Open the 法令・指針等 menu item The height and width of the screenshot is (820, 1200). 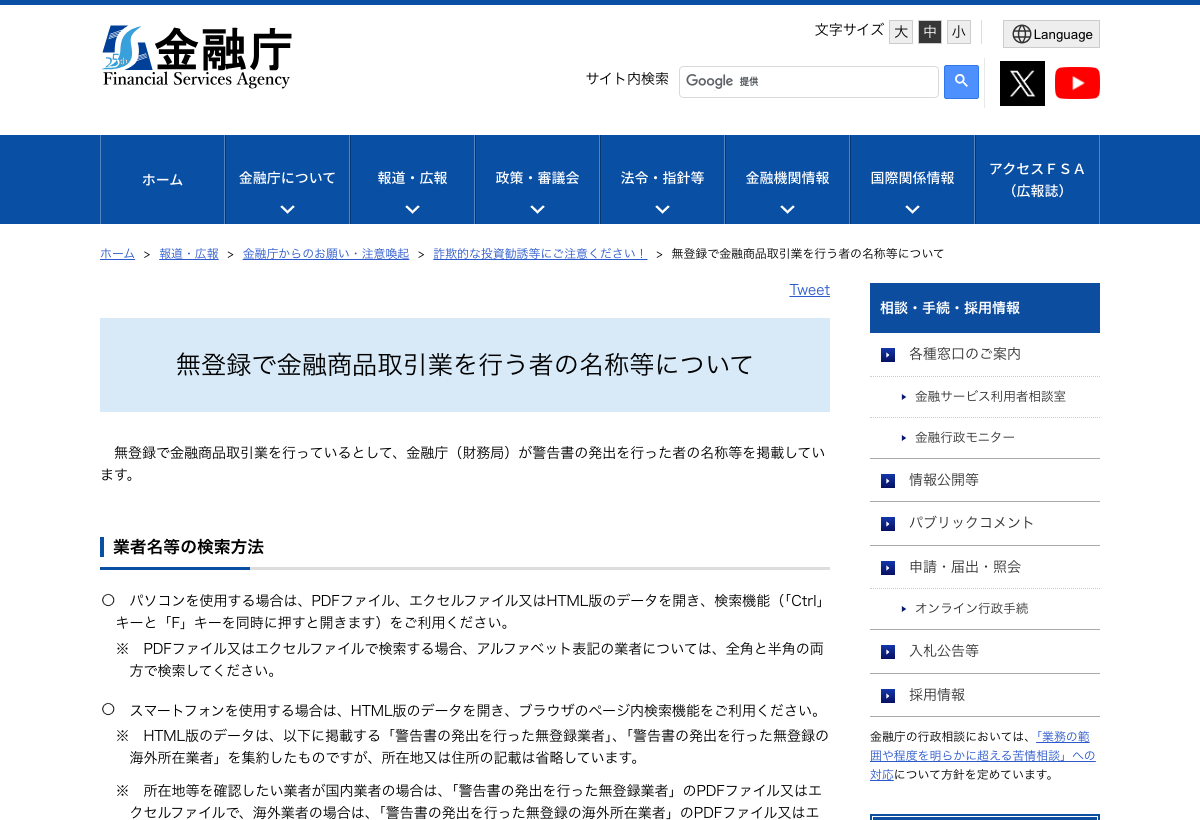tap(662, 178)
